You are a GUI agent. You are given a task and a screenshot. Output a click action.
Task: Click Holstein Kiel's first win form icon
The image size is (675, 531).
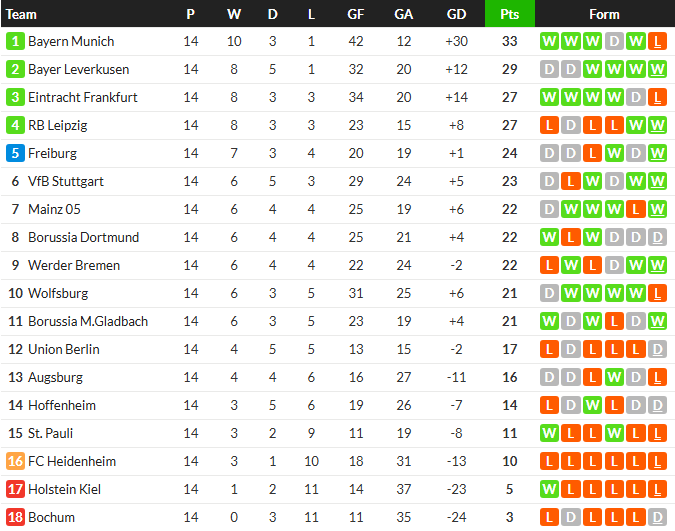[x=549, y=490]
